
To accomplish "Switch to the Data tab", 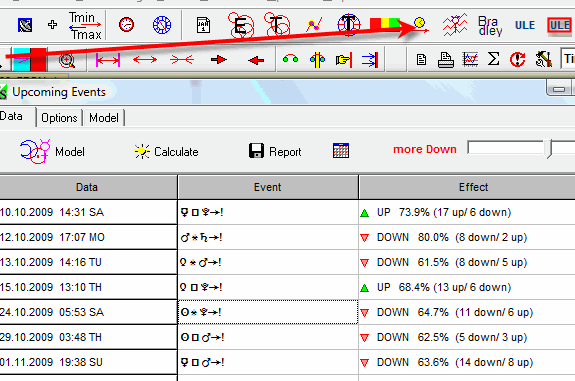I will click(x=11, y=116).
